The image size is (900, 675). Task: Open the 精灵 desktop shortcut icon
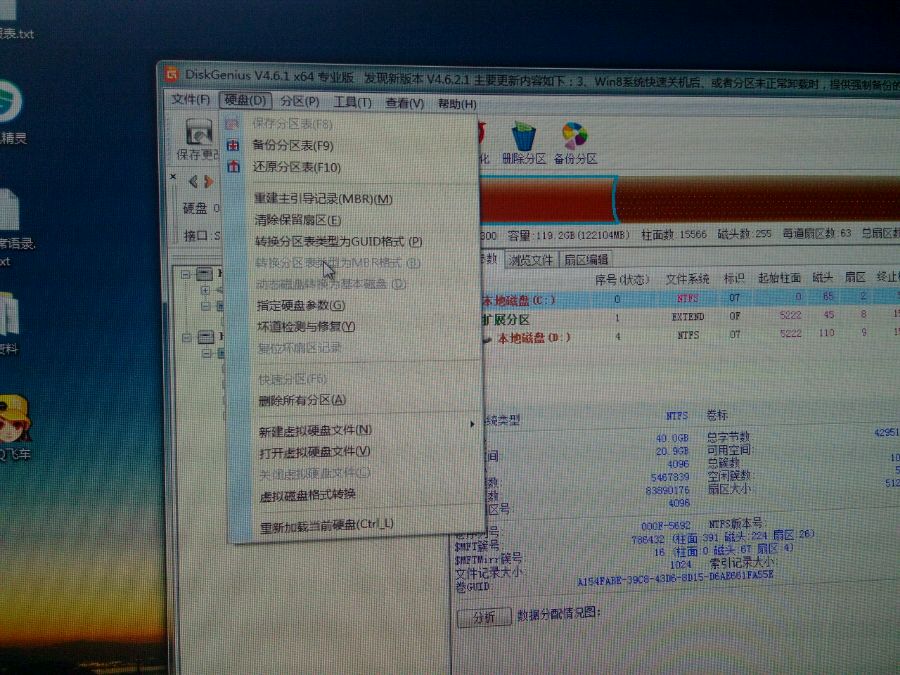(x=10, y=102)
